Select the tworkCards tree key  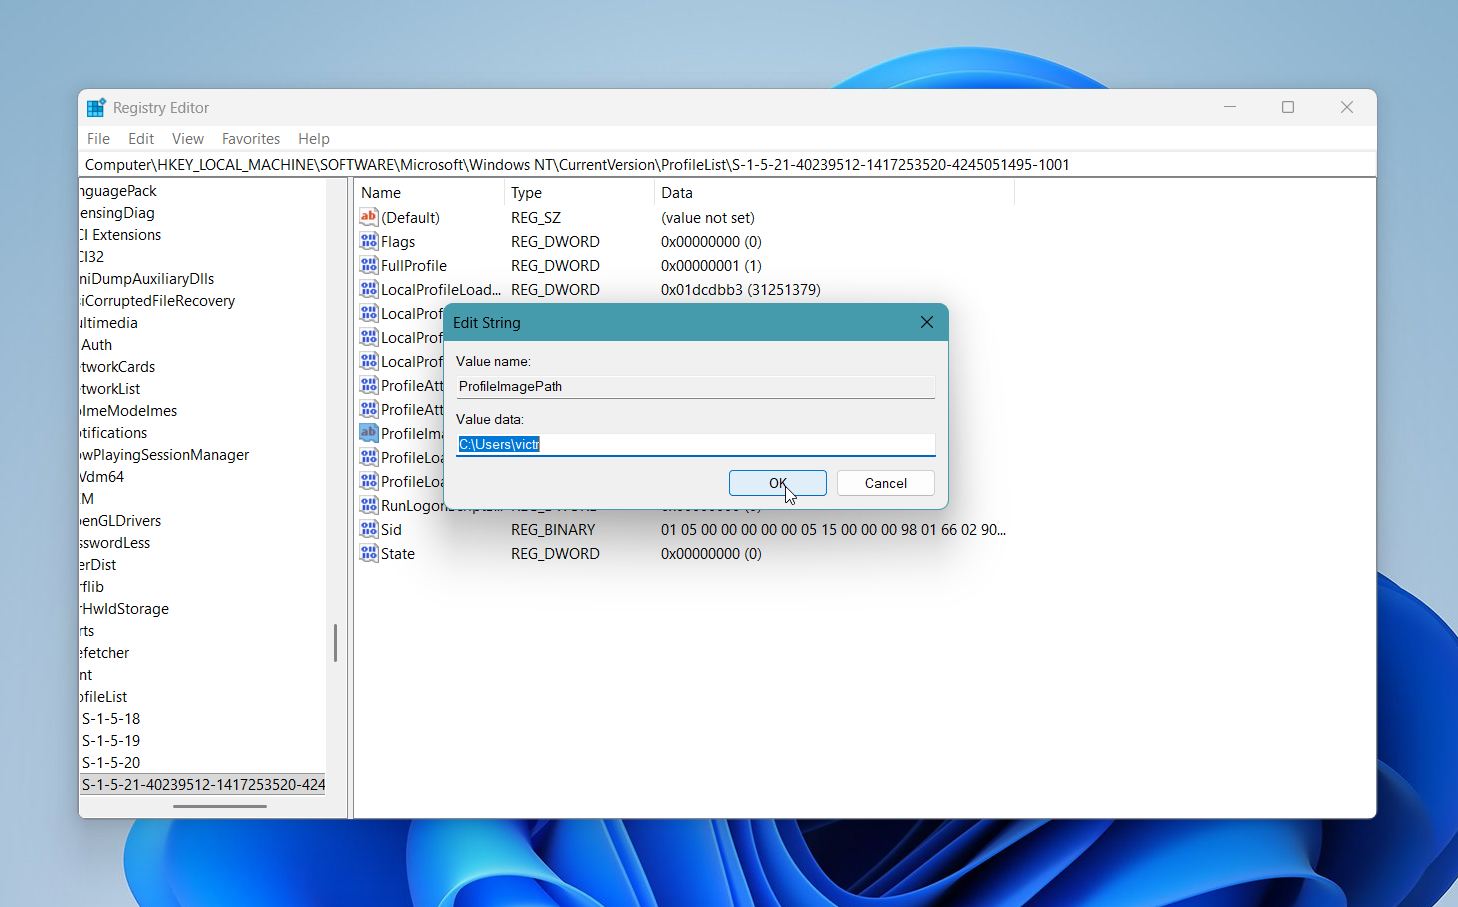(117, 367)
